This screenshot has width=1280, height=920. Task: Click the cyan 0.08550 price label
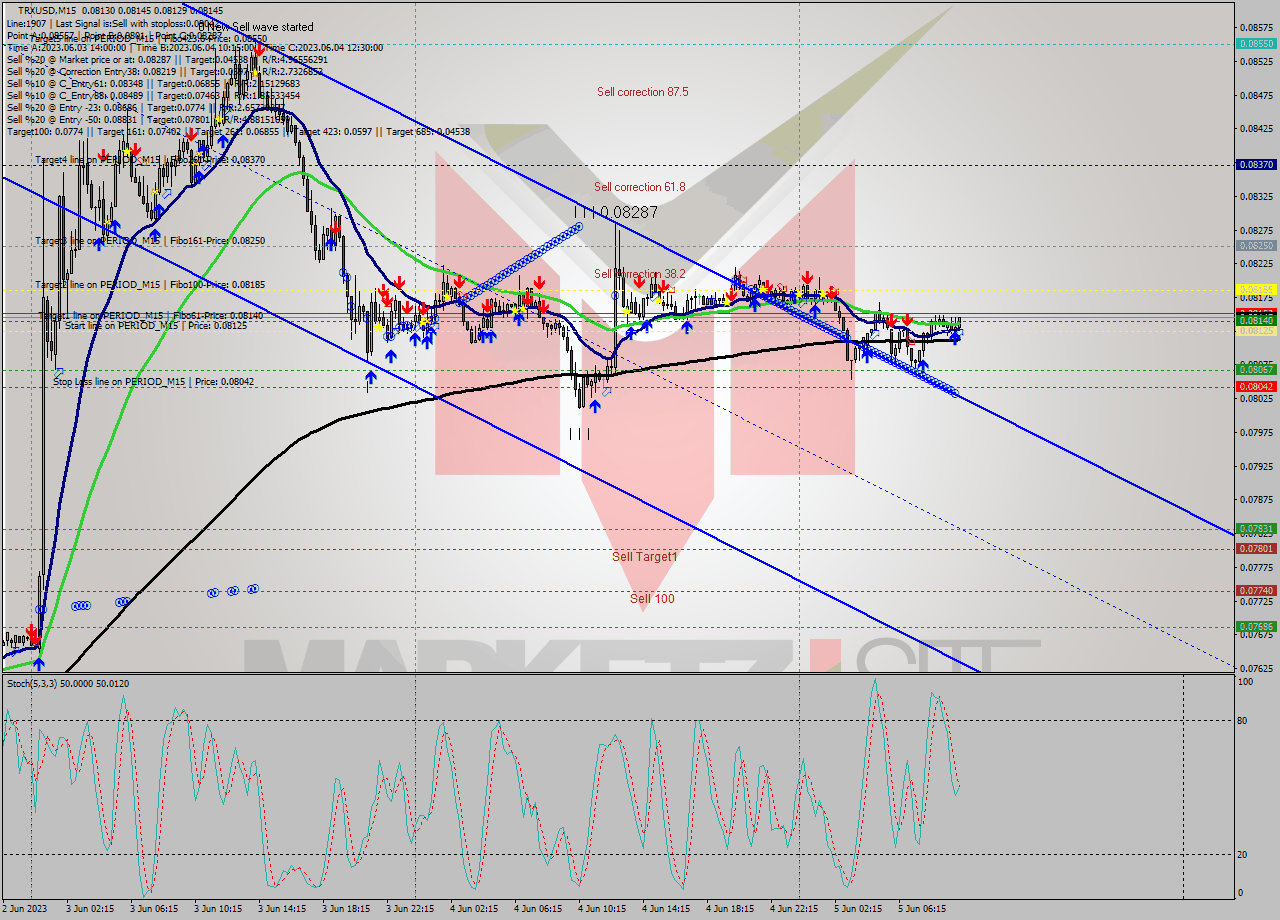[x=1257, y=45]
